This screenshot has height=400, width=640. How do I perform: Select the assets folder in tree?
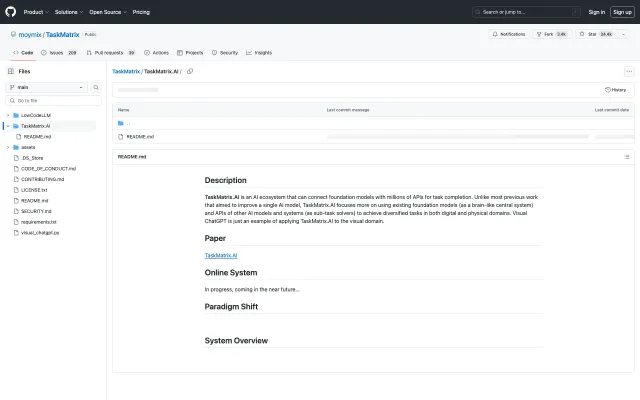pos(28,147)
